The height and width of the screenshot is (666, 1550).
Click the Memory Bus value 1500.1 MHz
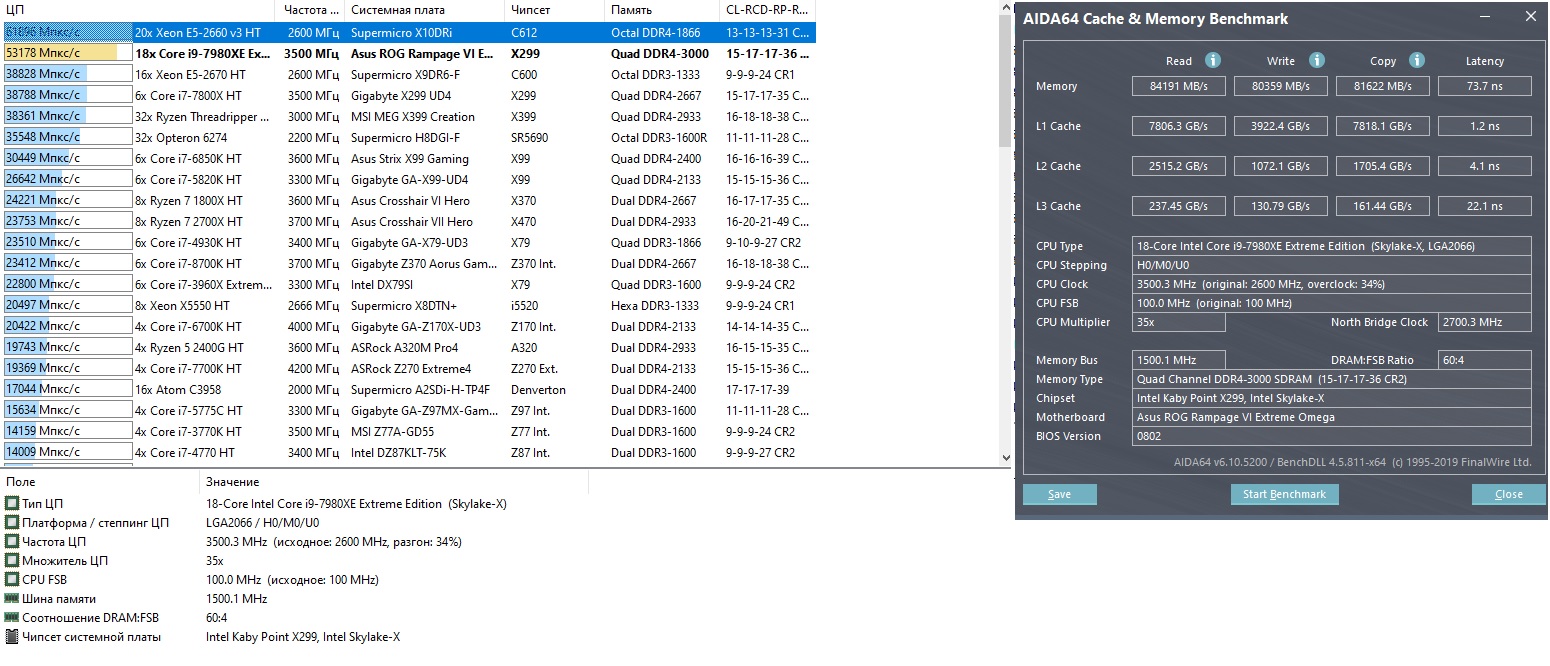1179,360
